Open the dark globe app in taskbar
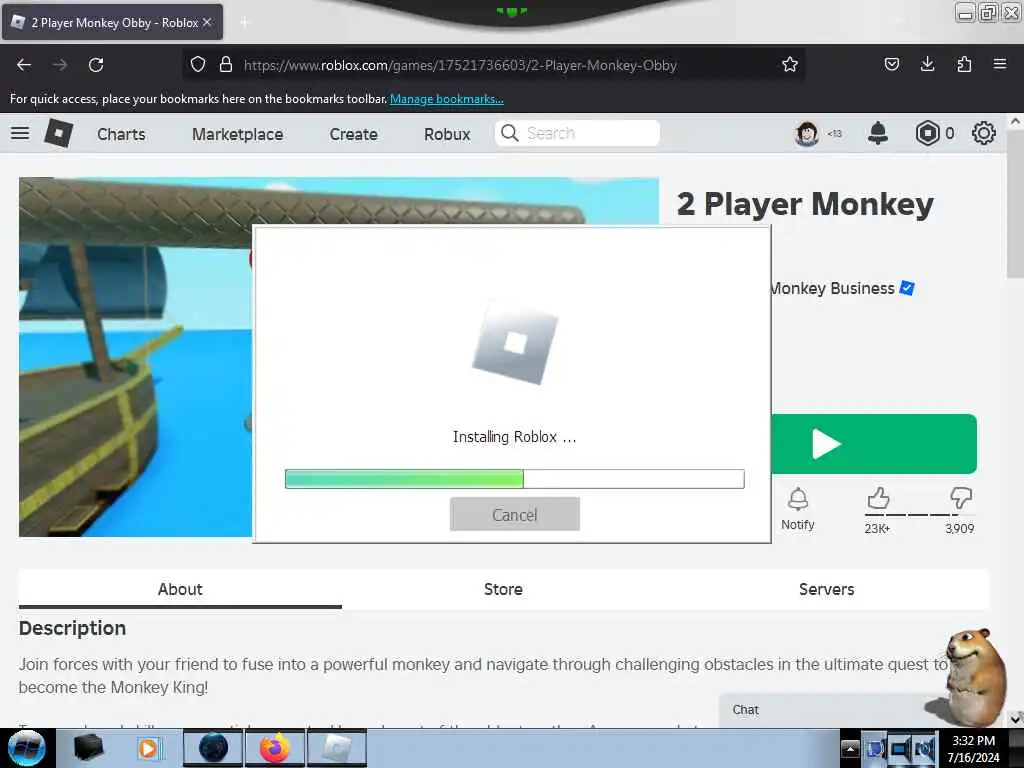The width and height of the screenshot is (1024, 768). point(214,748)
